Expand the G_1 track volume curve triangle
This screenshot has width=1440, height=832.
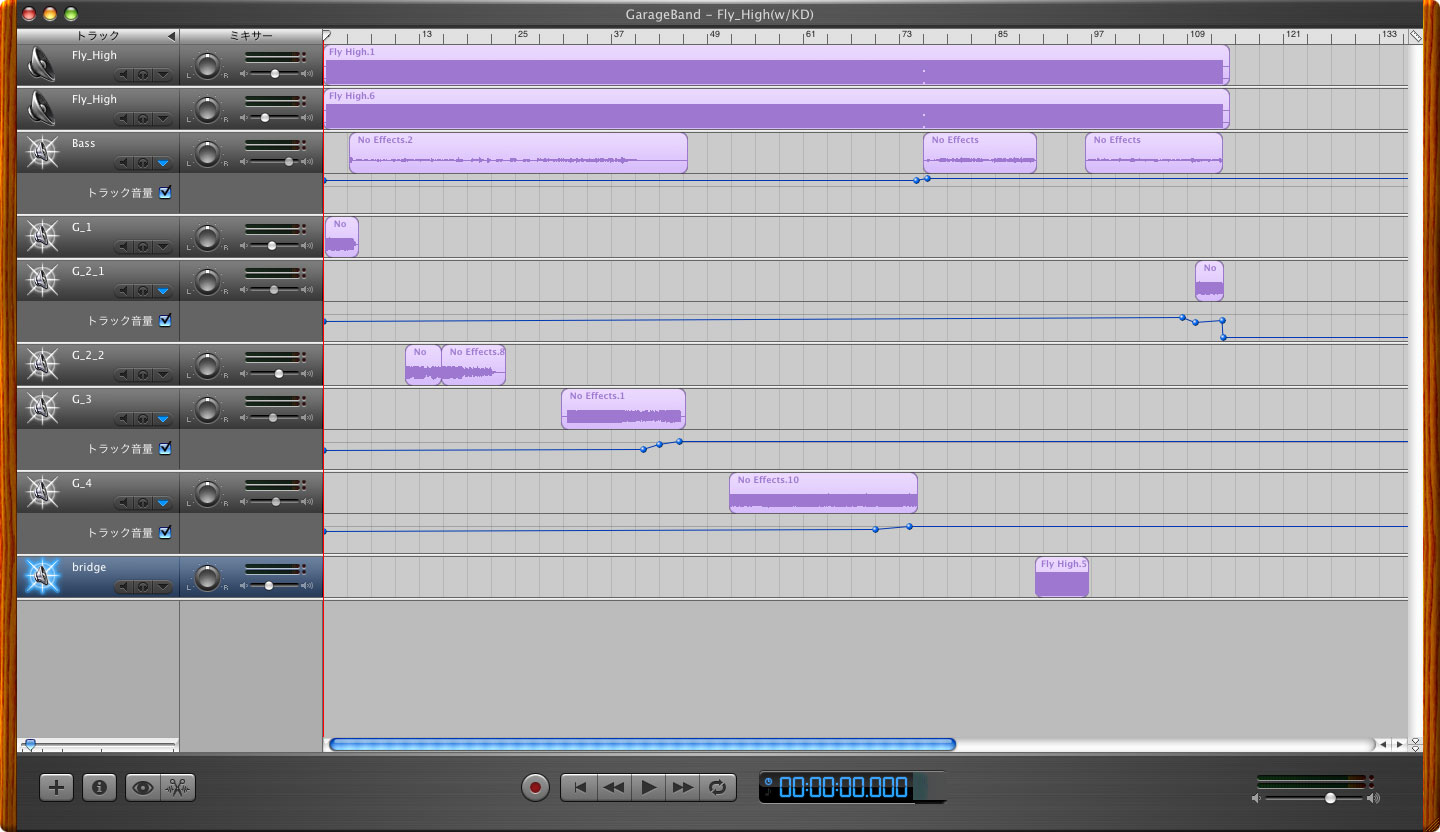[162, 247]
